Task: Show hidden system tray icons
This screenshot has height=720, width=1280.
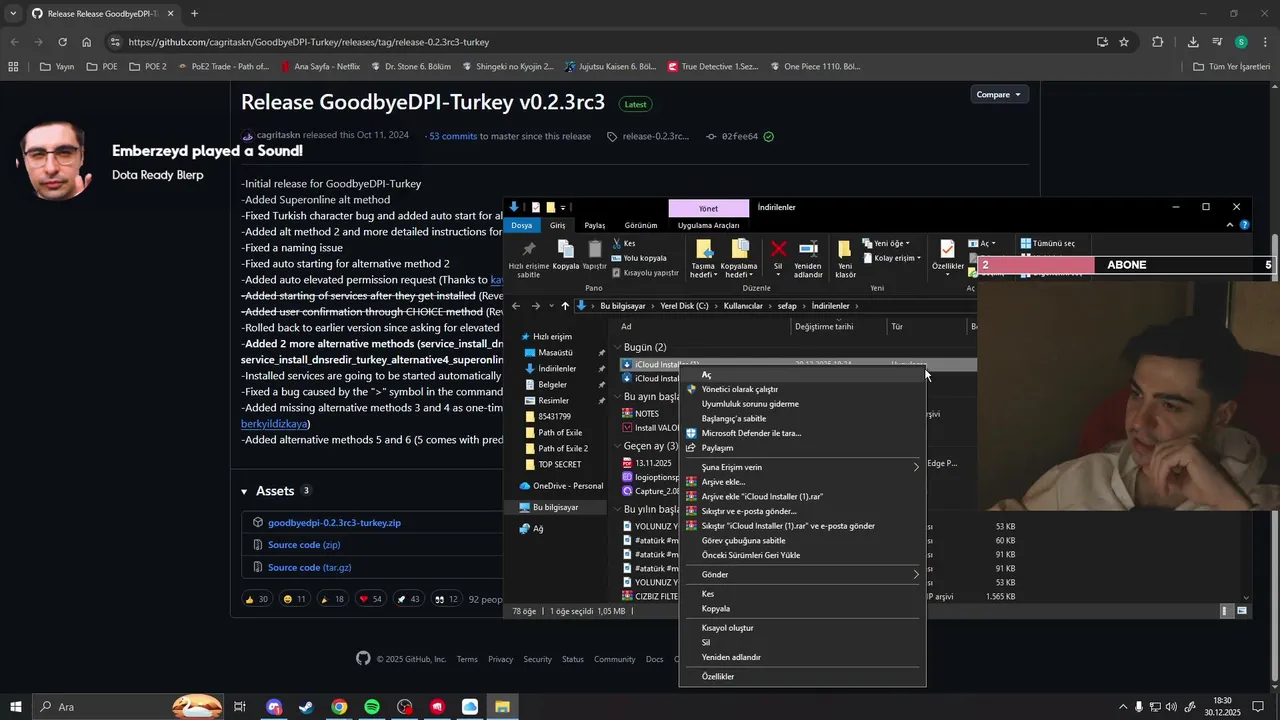Action: (x=1122, y=707)
